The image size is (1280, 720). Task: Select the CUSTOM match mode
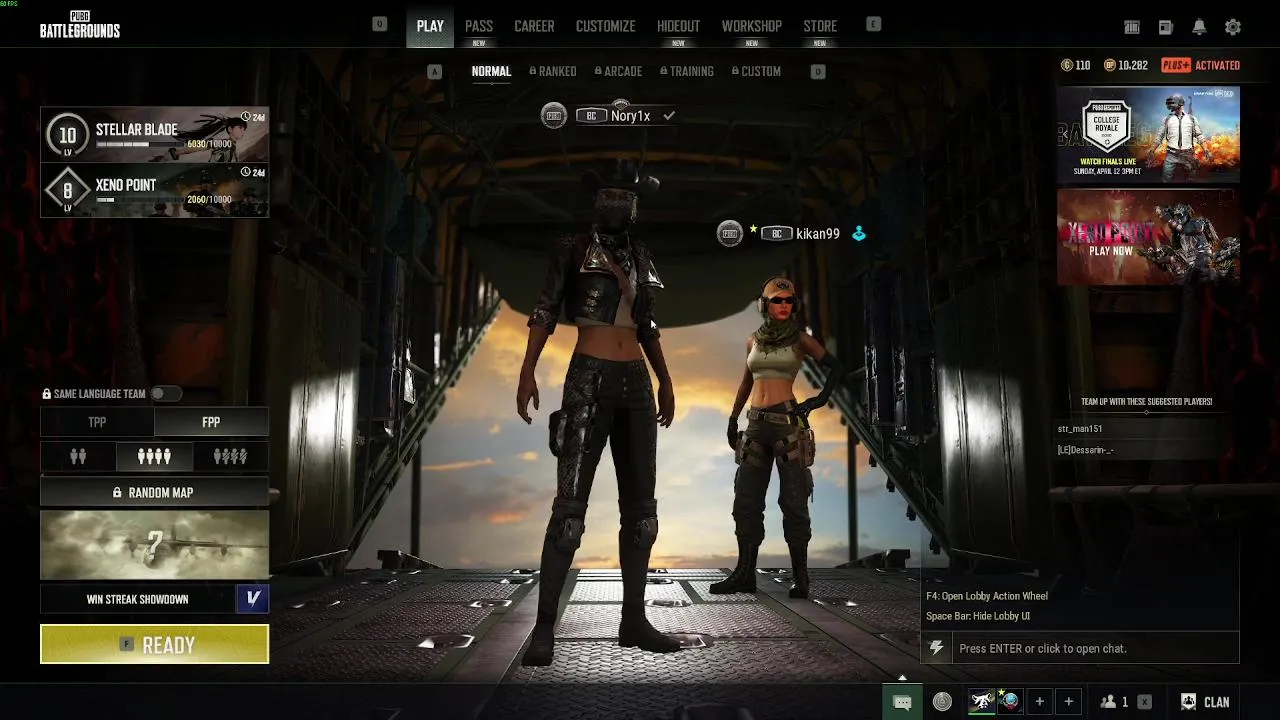(x=756, y=71)
